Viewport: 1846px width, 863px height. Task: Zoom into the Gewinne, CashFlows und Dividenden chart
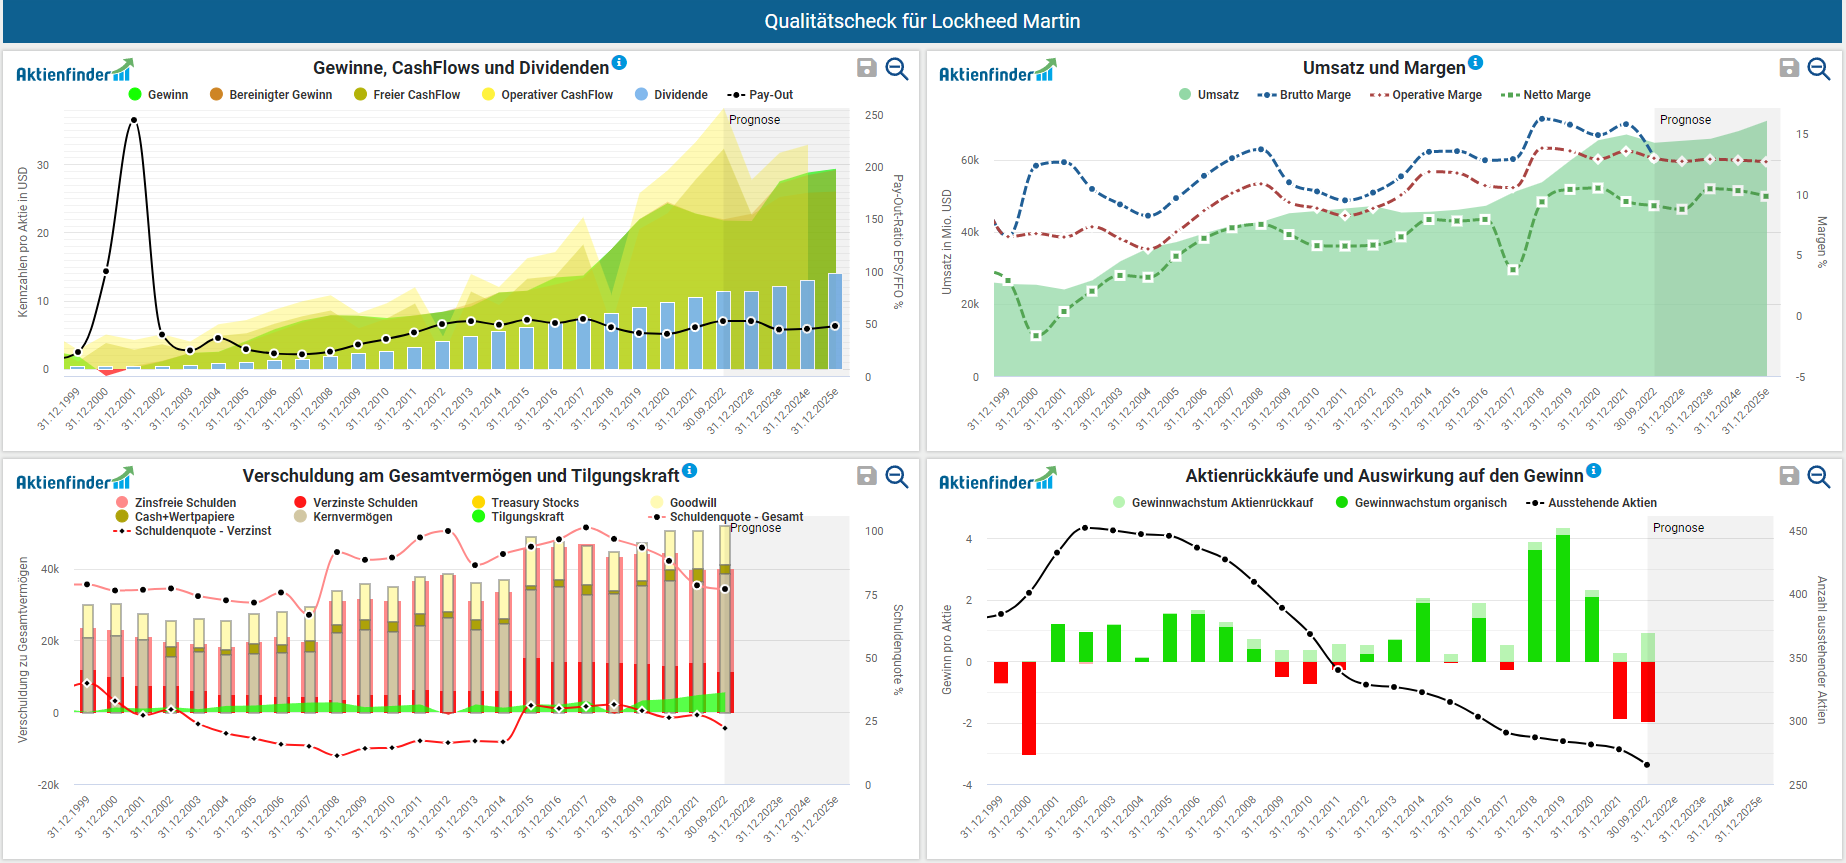897,68
